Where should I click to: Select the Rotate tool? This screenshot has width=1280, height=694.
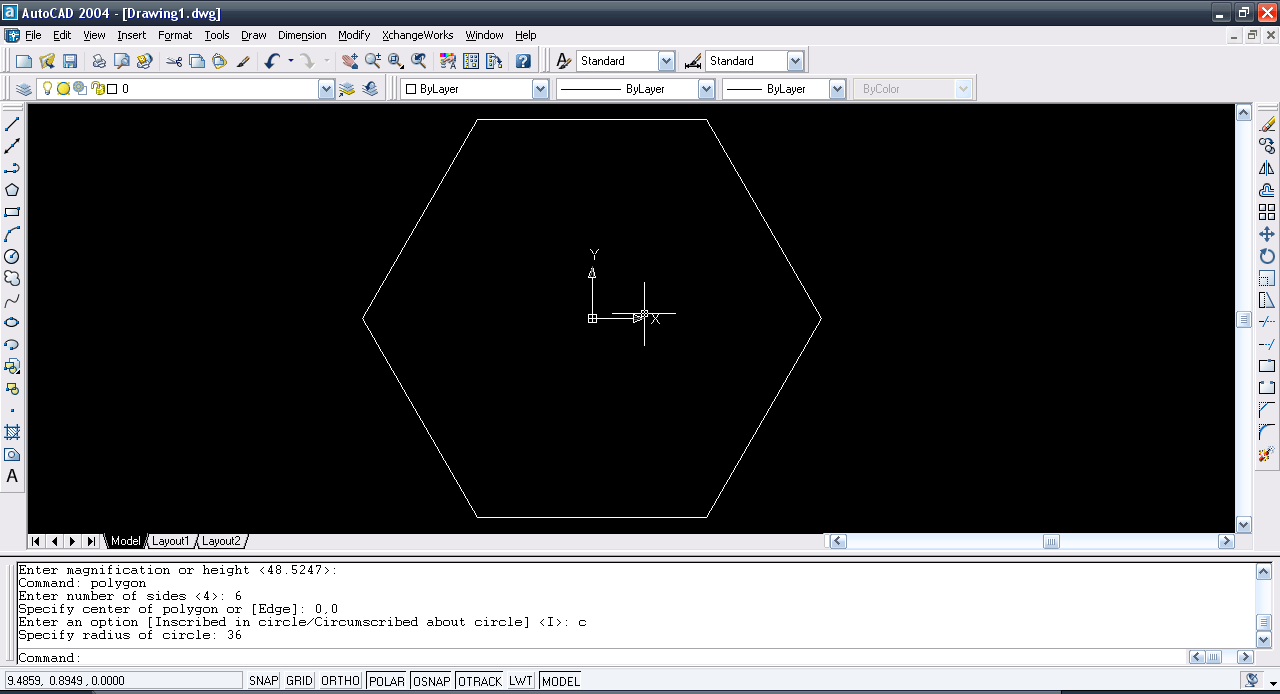[1267, 256]
